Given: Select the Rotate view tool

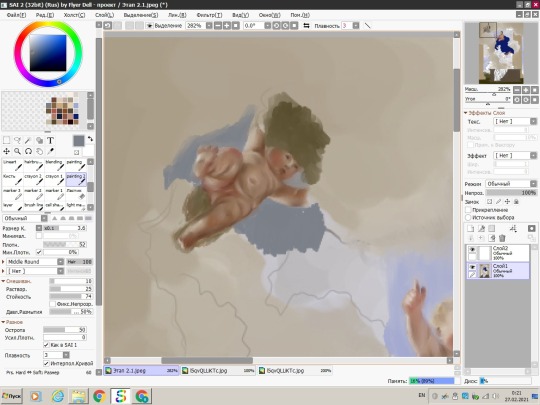Looking at the screenshot, I should click(28, 151).
